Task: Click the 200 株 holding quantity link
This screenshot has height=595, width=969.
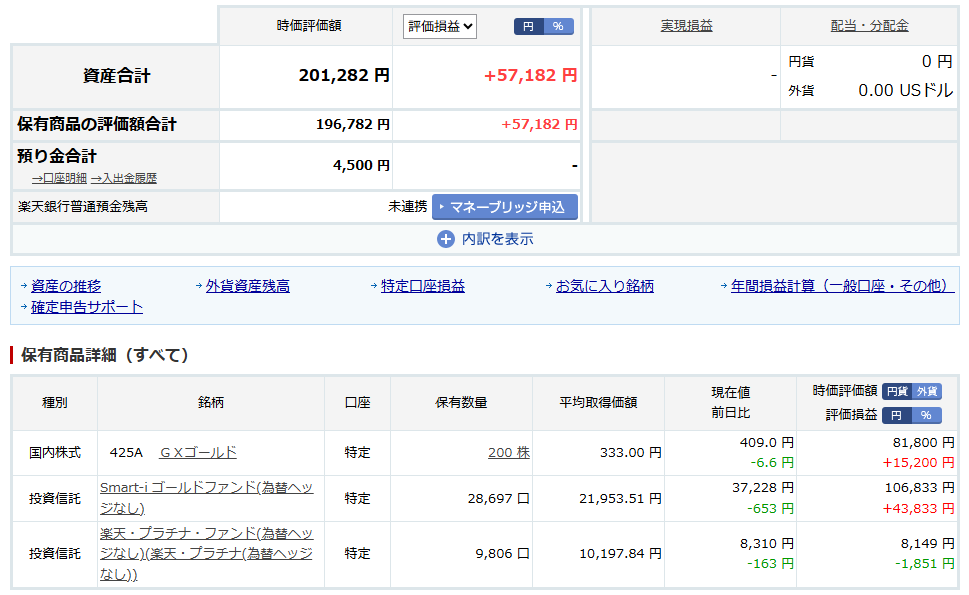Action: [x=508, y=452]
